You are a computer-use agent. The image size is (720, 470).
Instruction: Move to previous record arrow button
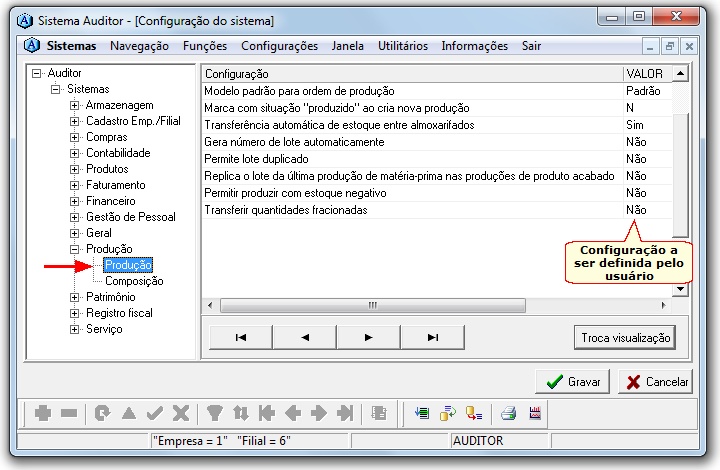tap(304, 337)
